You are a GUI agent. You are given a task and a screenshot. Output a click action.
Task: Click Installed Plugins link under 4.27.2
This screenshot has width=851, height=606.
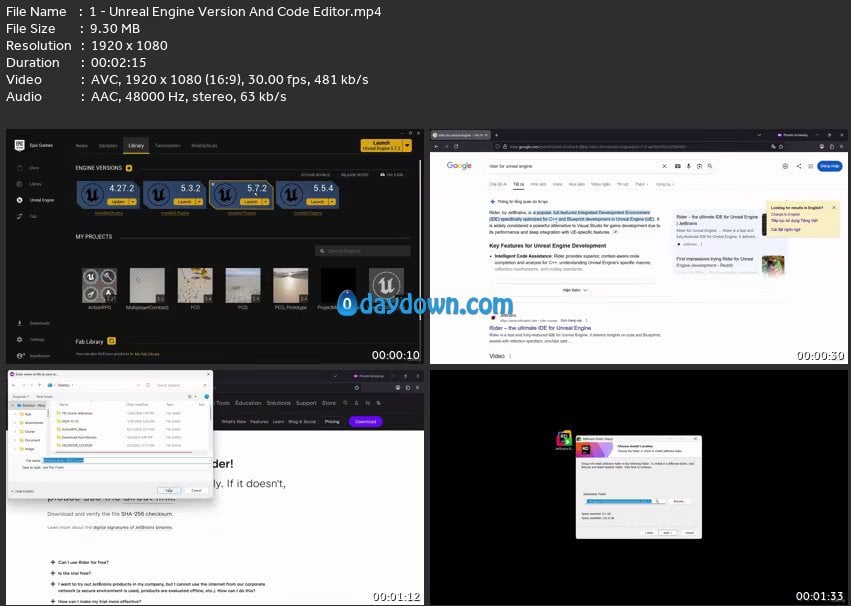click(x=109, y=213)
